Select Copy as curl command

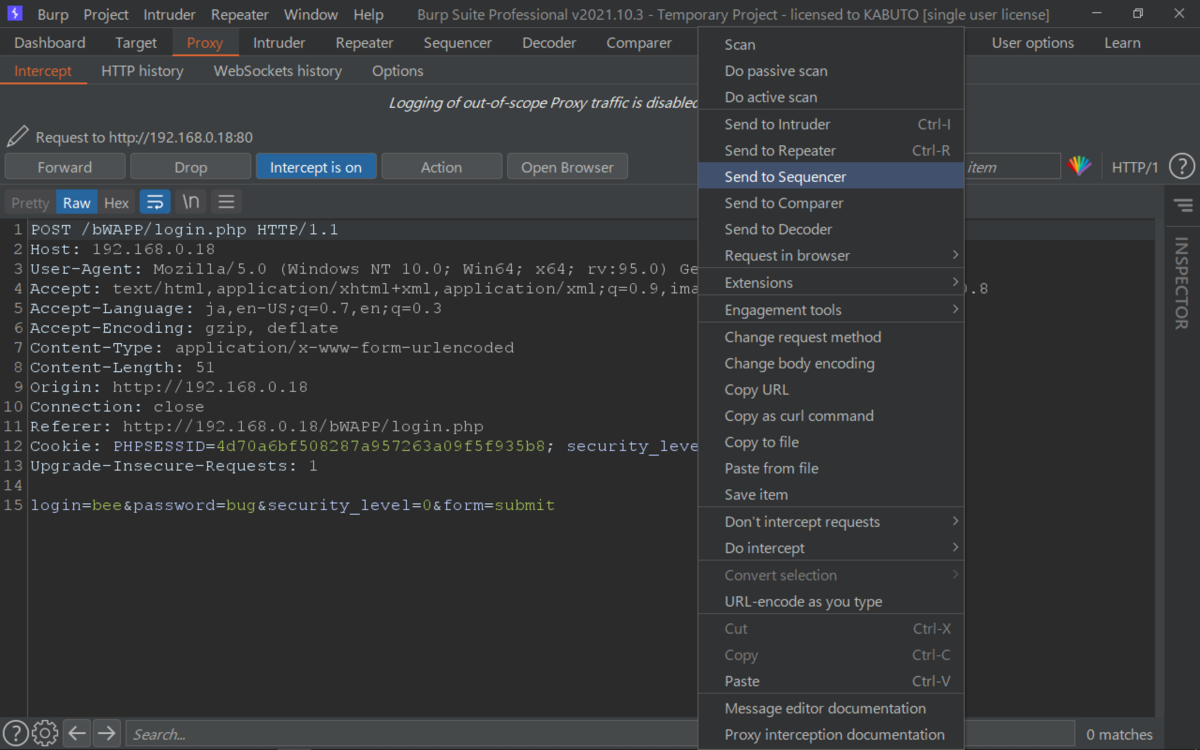pos(831,415)
